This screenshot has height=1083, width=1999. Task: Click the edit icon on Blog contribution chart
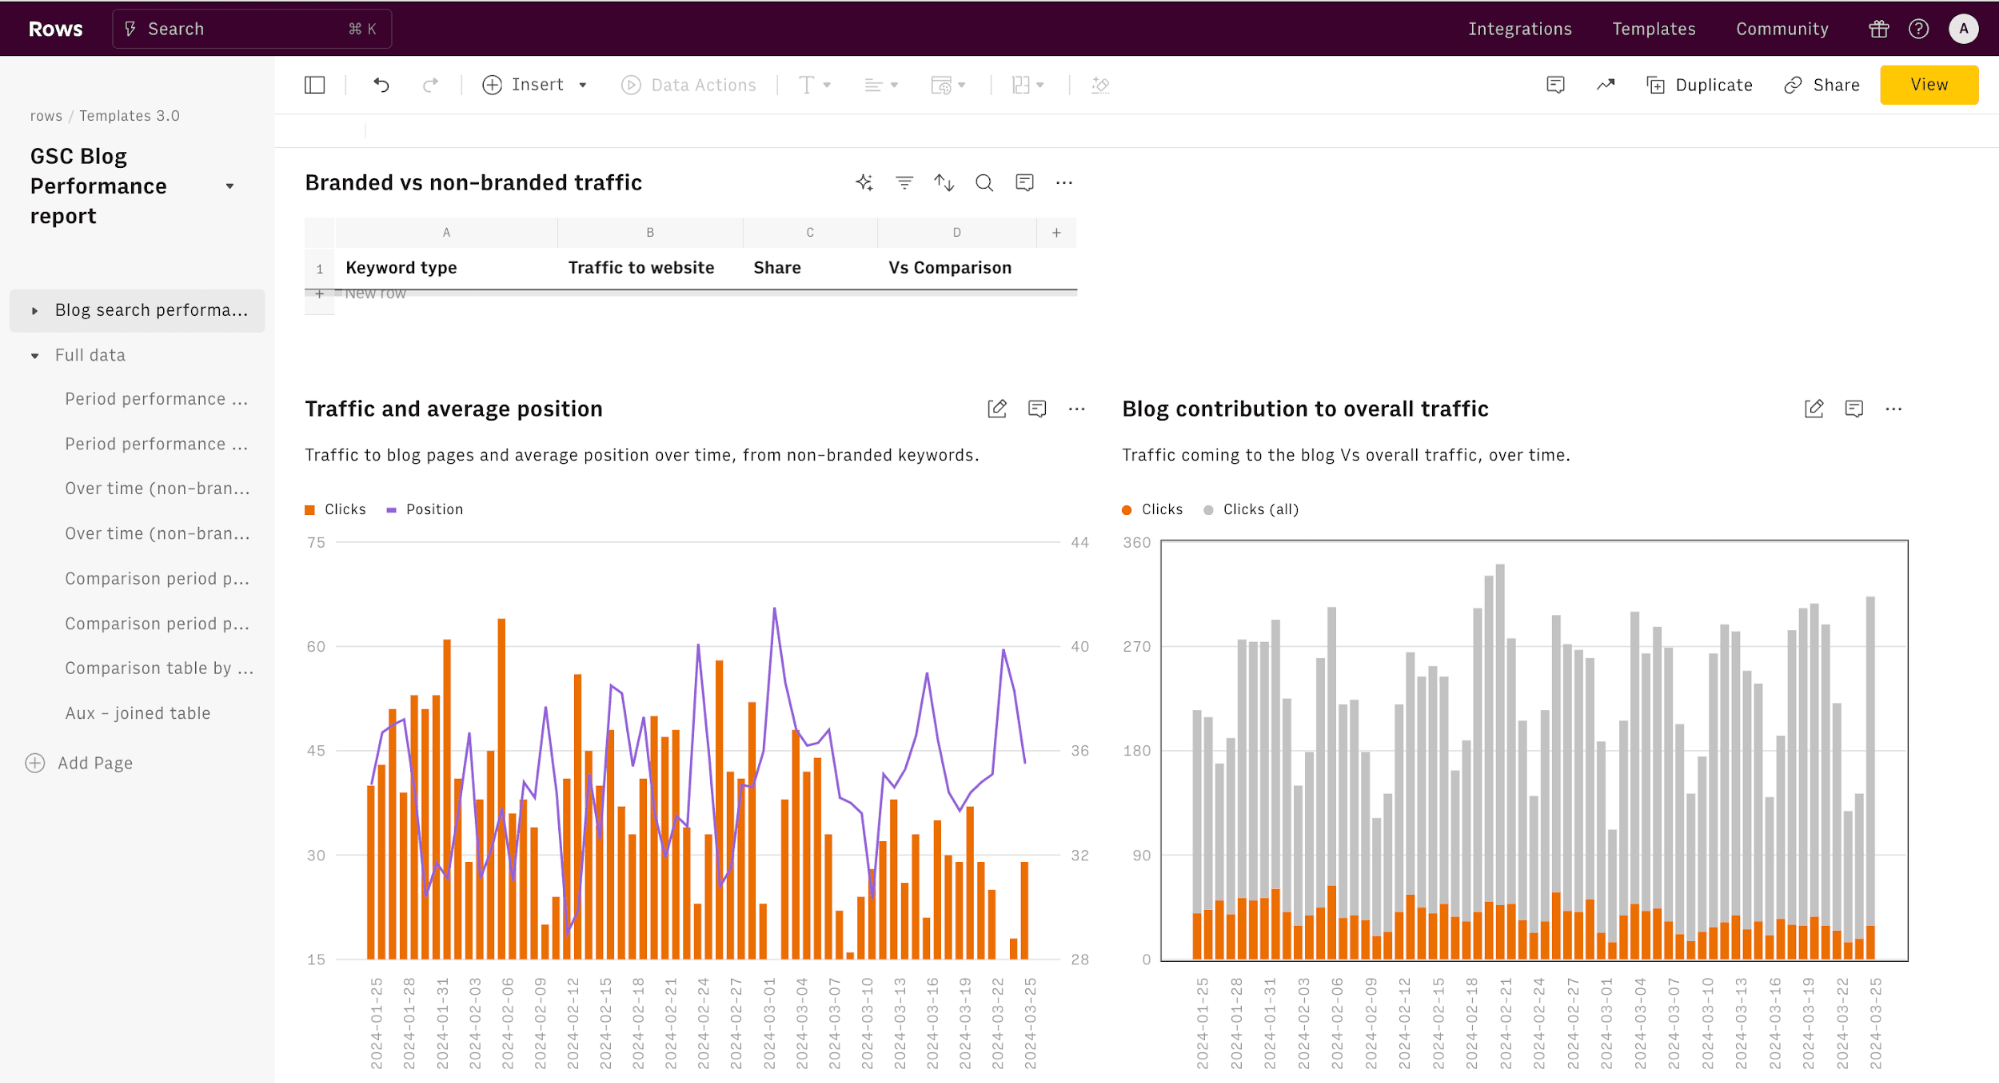(x=1814, y=408)
